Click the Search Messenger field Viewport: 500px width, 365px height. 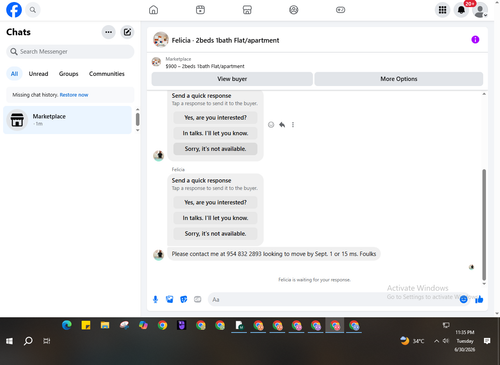click(70, 52)
